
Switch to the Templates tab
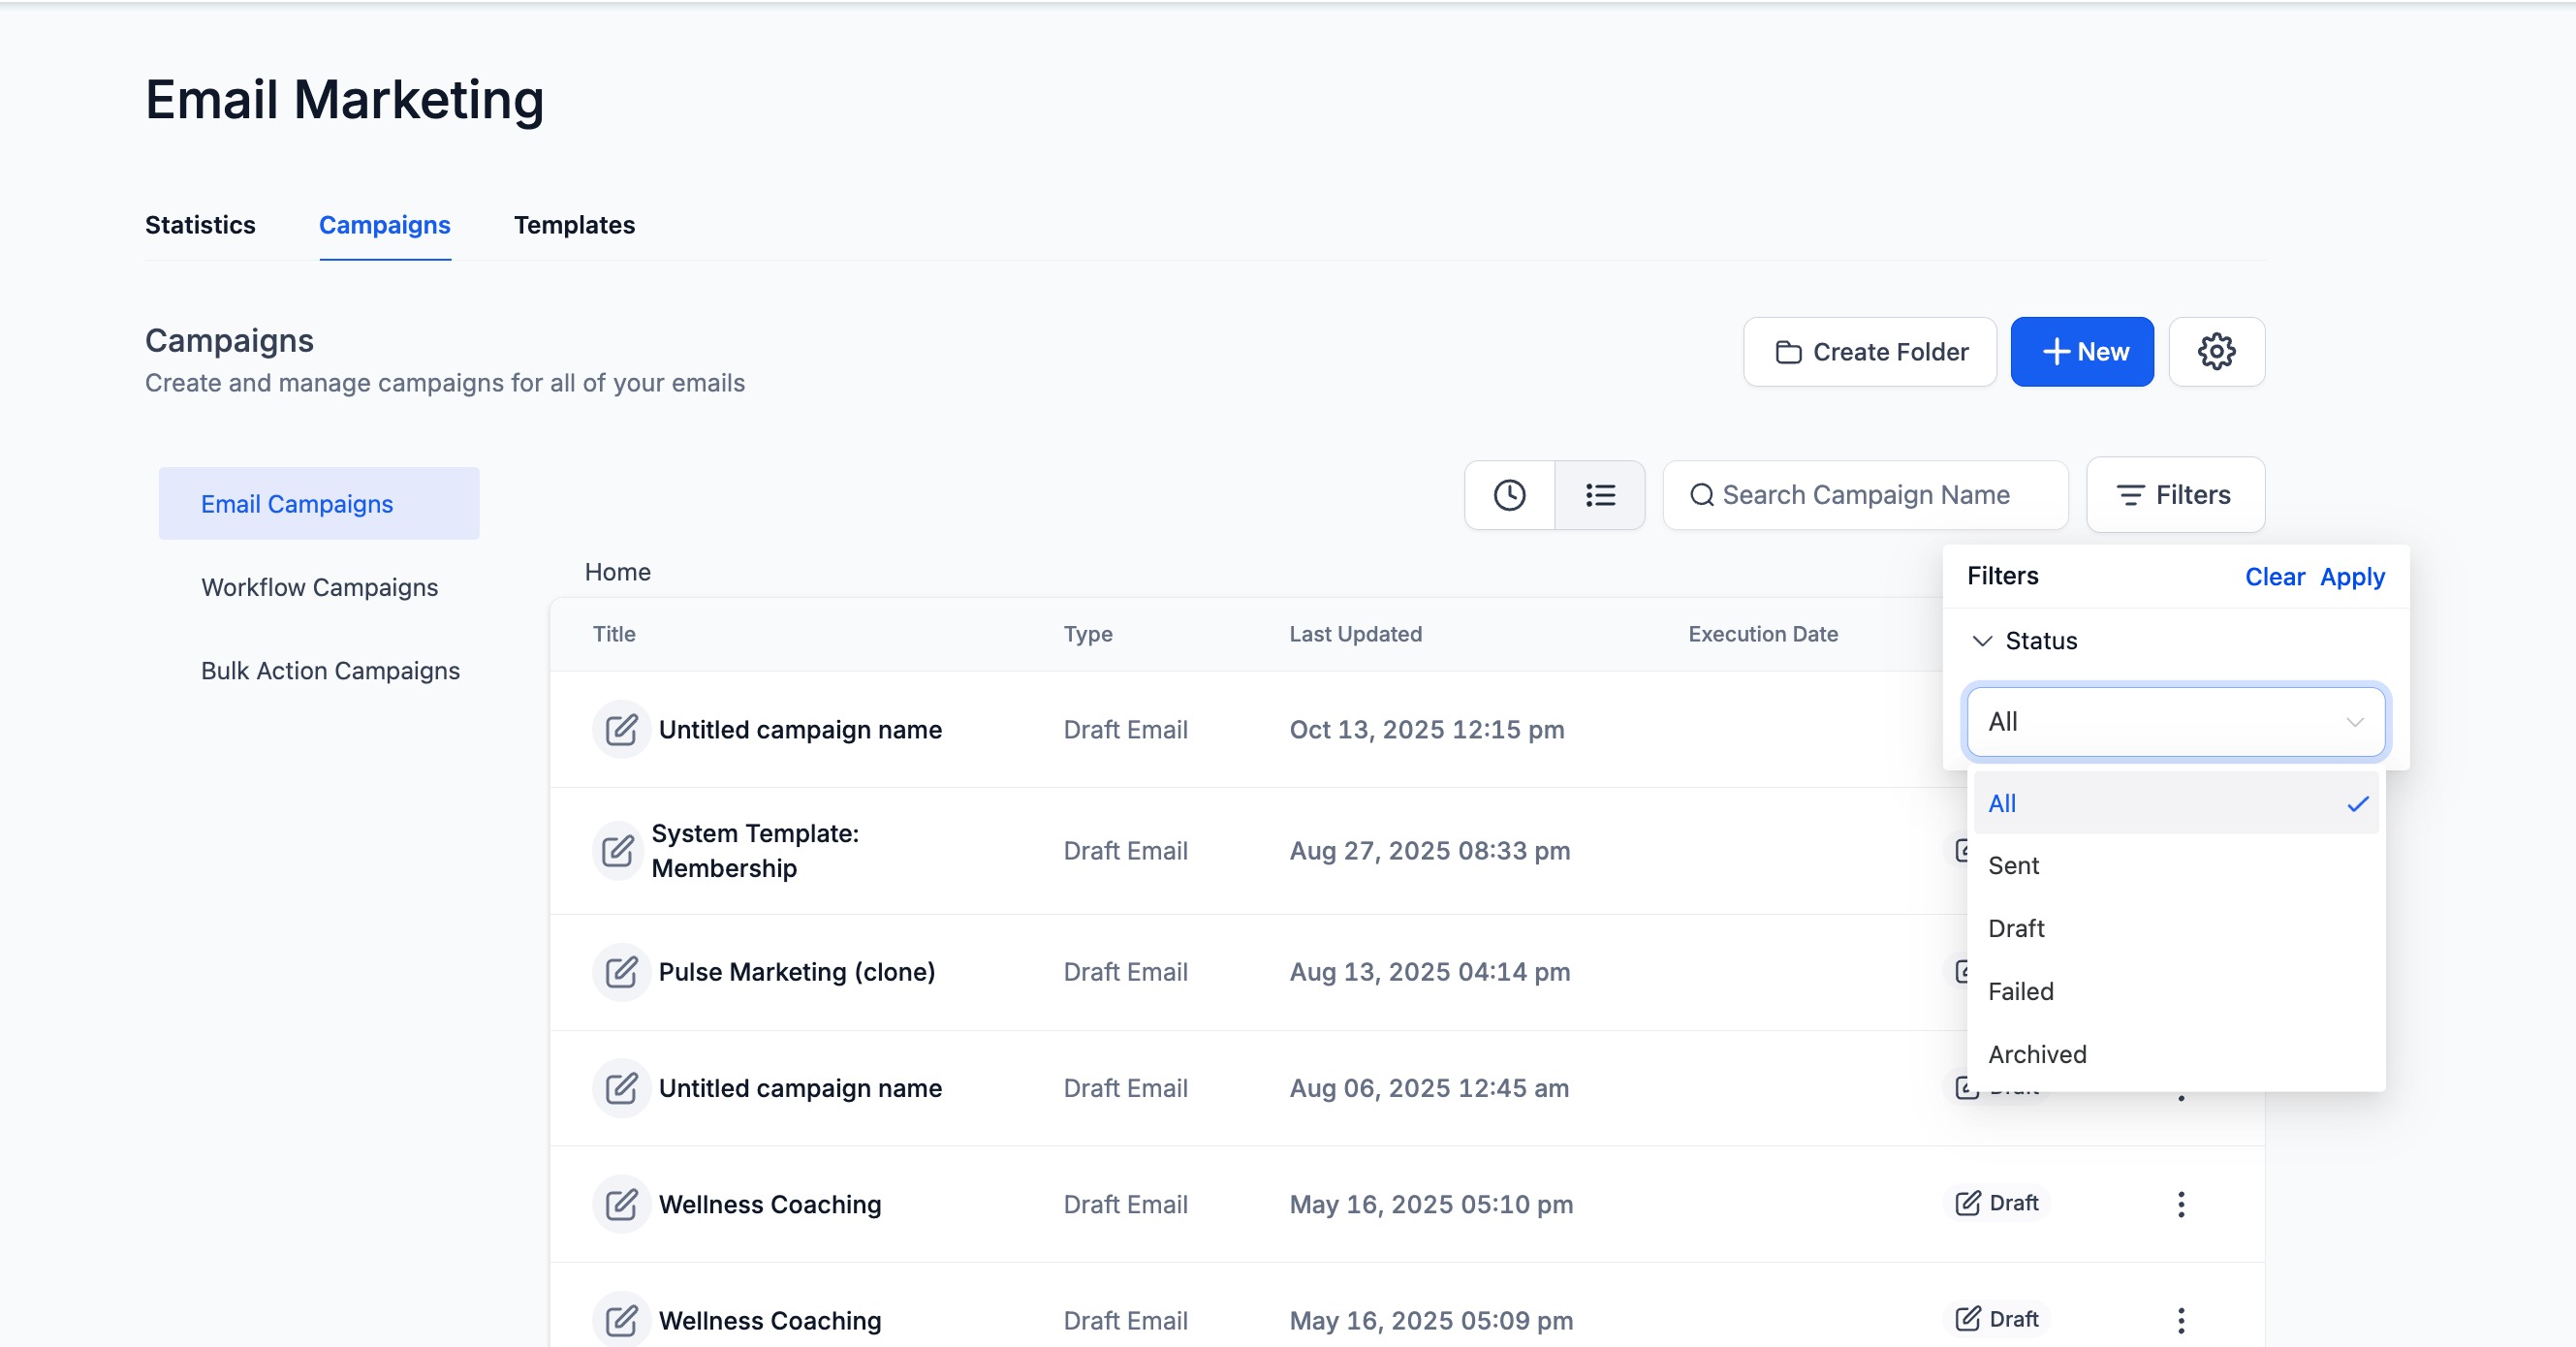pos(574,225)
